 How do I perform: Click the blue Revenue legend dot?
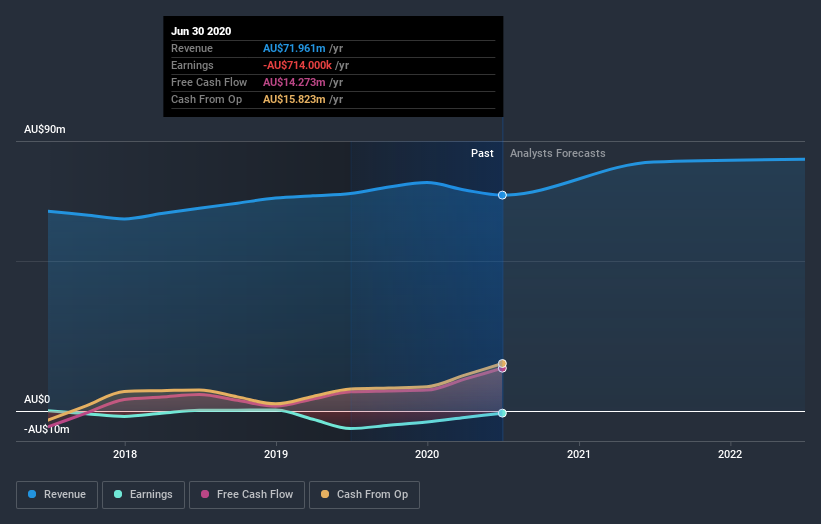[32, 494]
